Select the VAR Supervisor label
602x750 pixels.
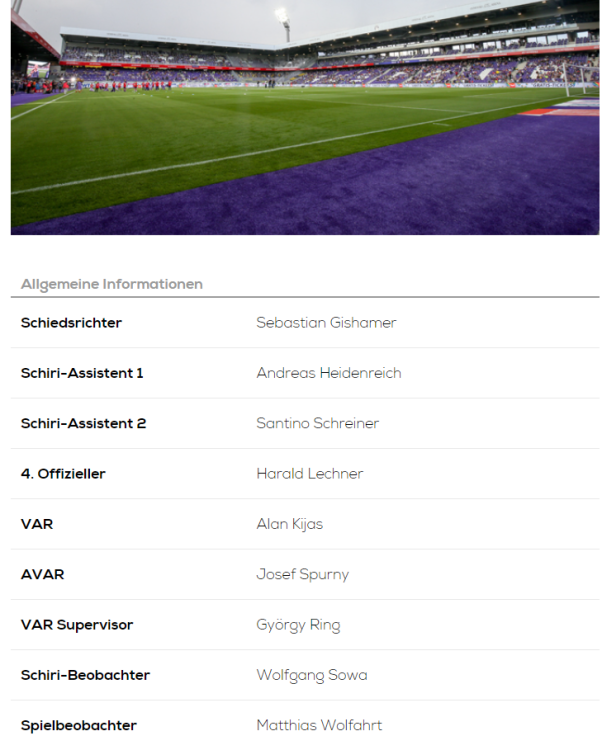point(77,625)
